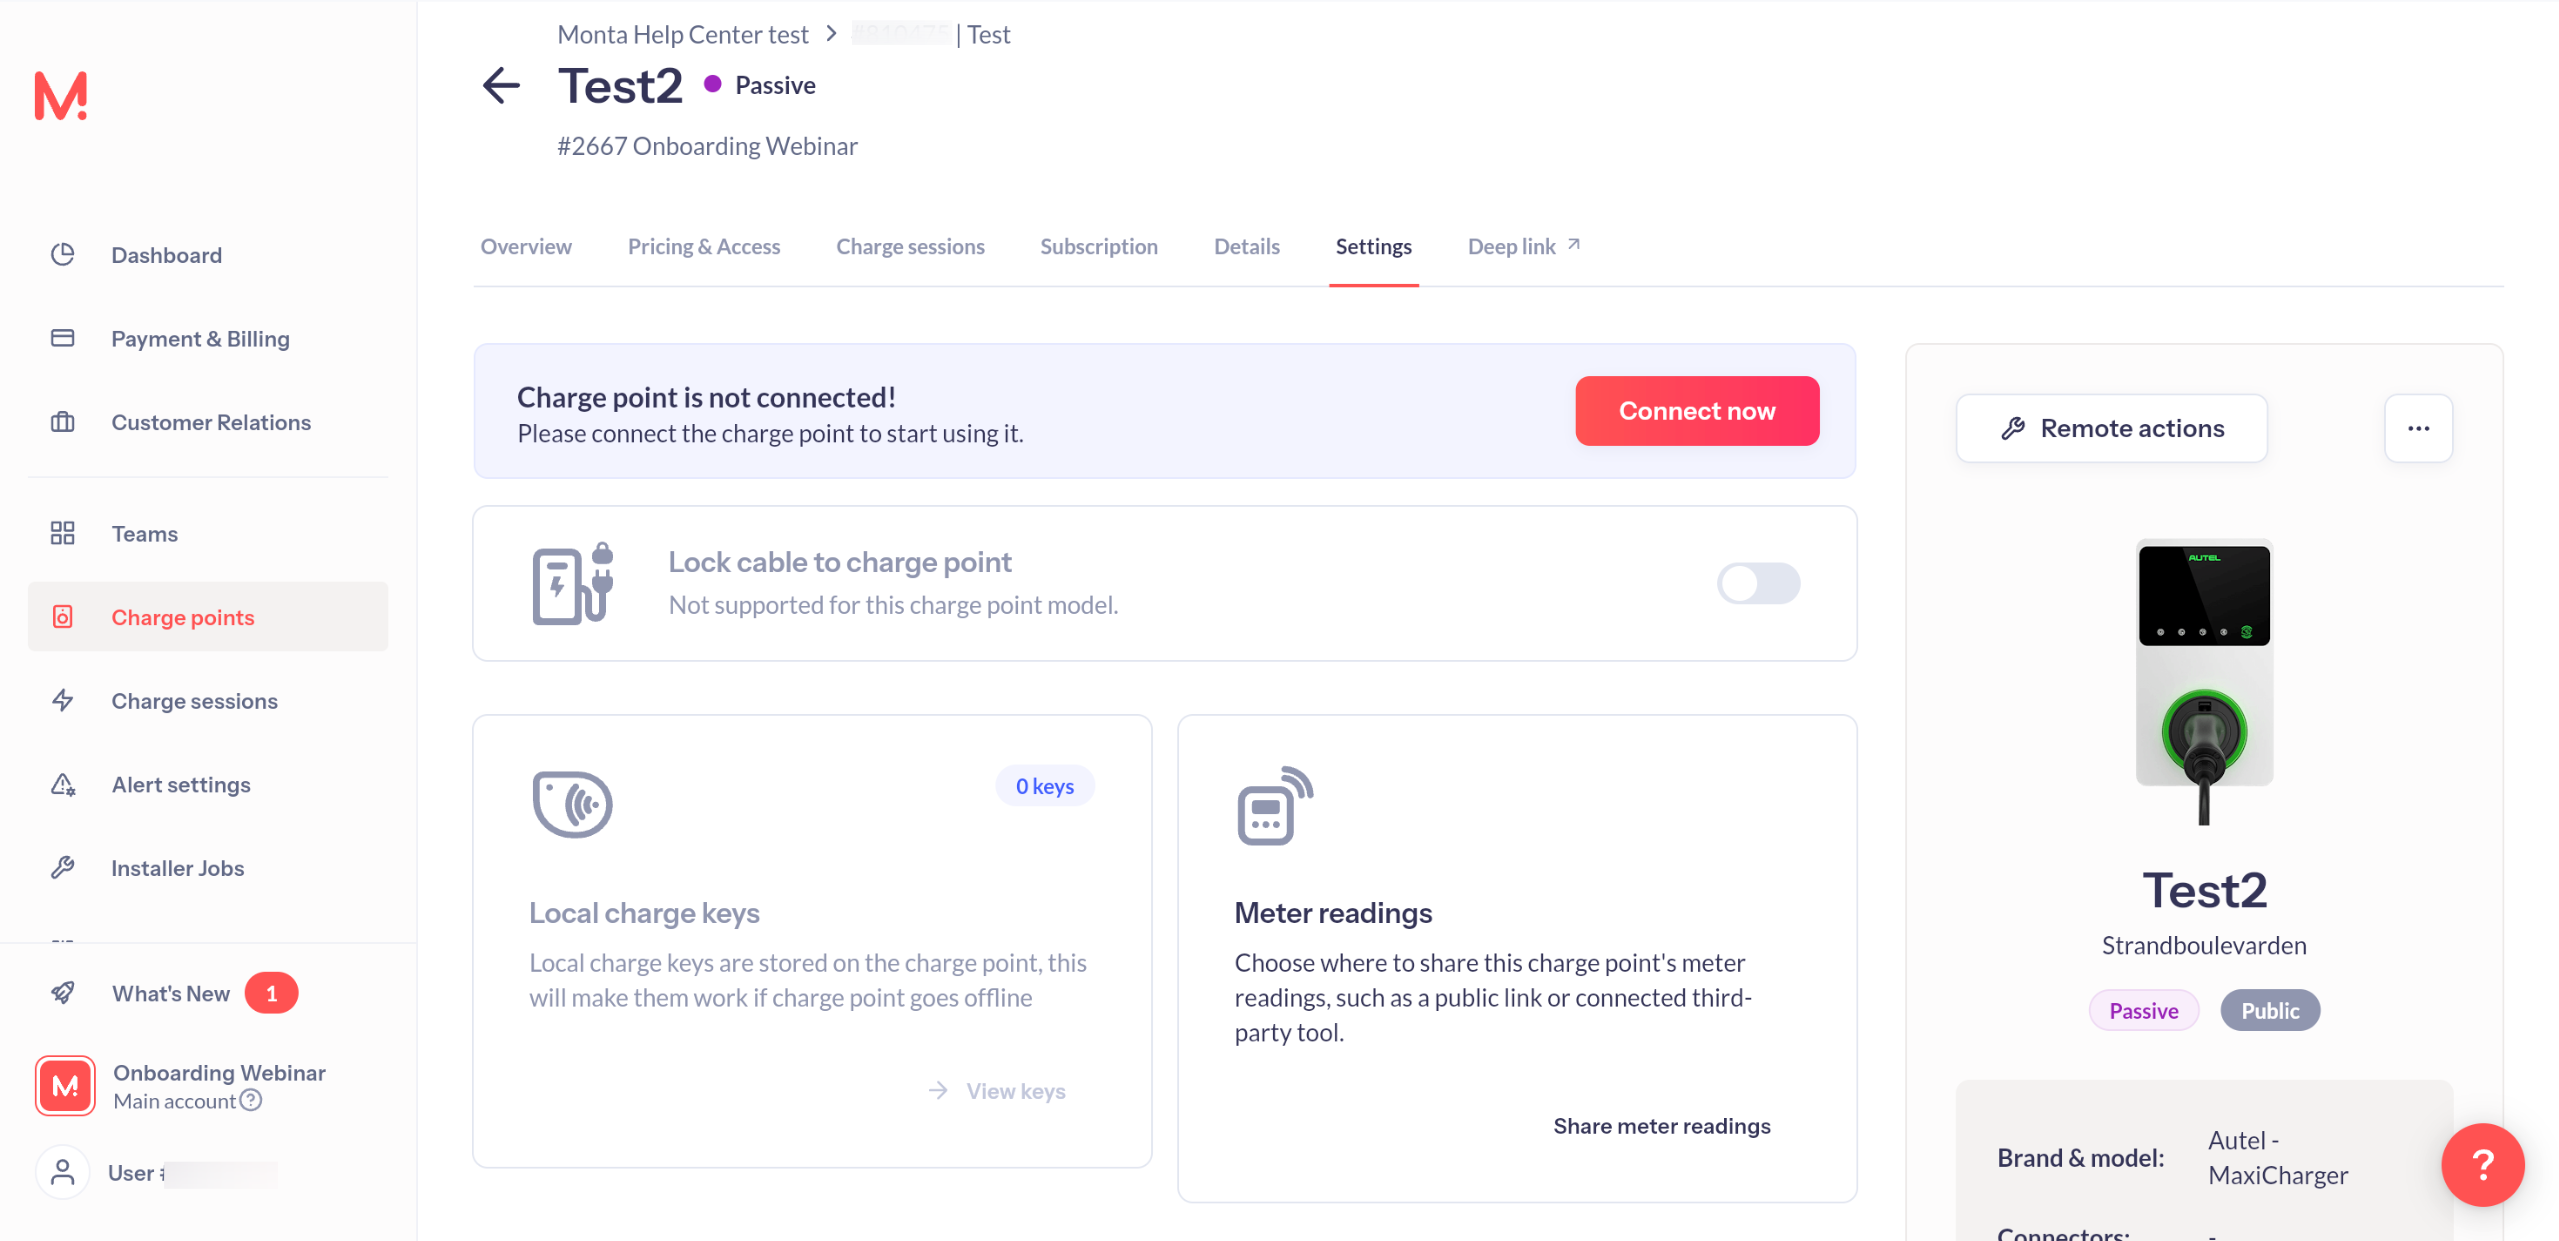This screenshot has height=1241, width=2559.
Task: Click the Installer Jobs wrench icon
Action: coord(63,868)
